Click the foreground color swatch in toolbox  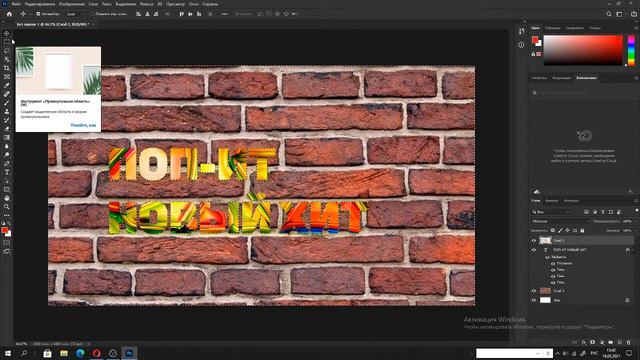[4, 231]
